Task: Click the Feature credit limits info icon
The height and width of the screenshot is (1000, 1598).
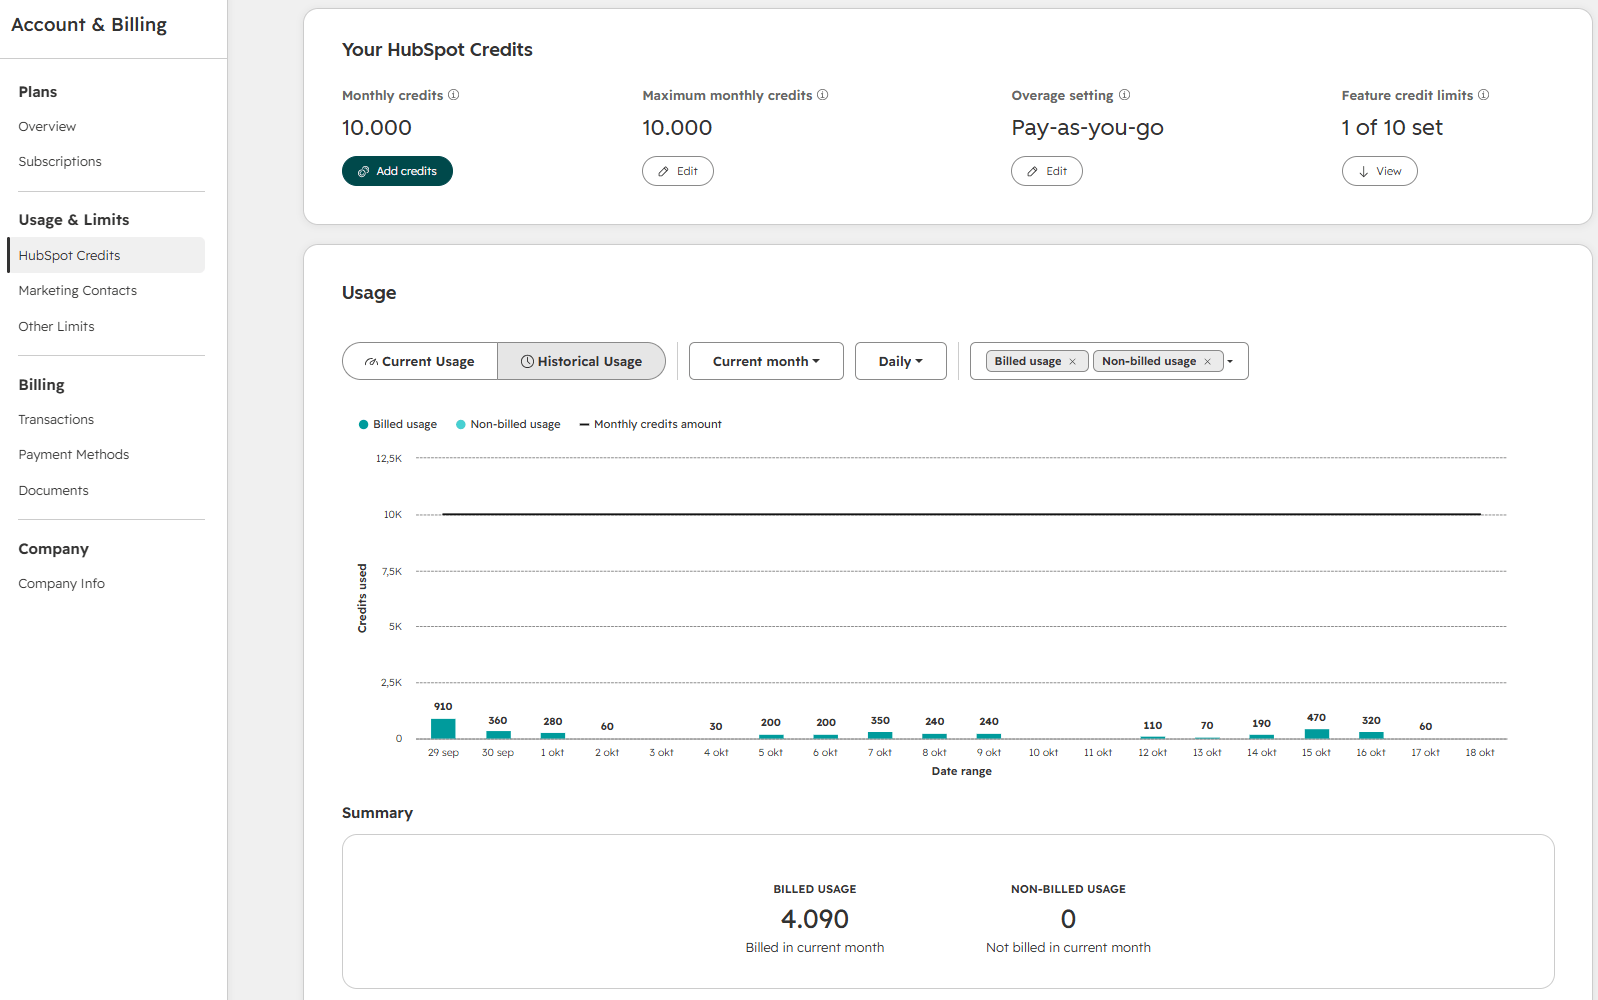Action: 1484,95
